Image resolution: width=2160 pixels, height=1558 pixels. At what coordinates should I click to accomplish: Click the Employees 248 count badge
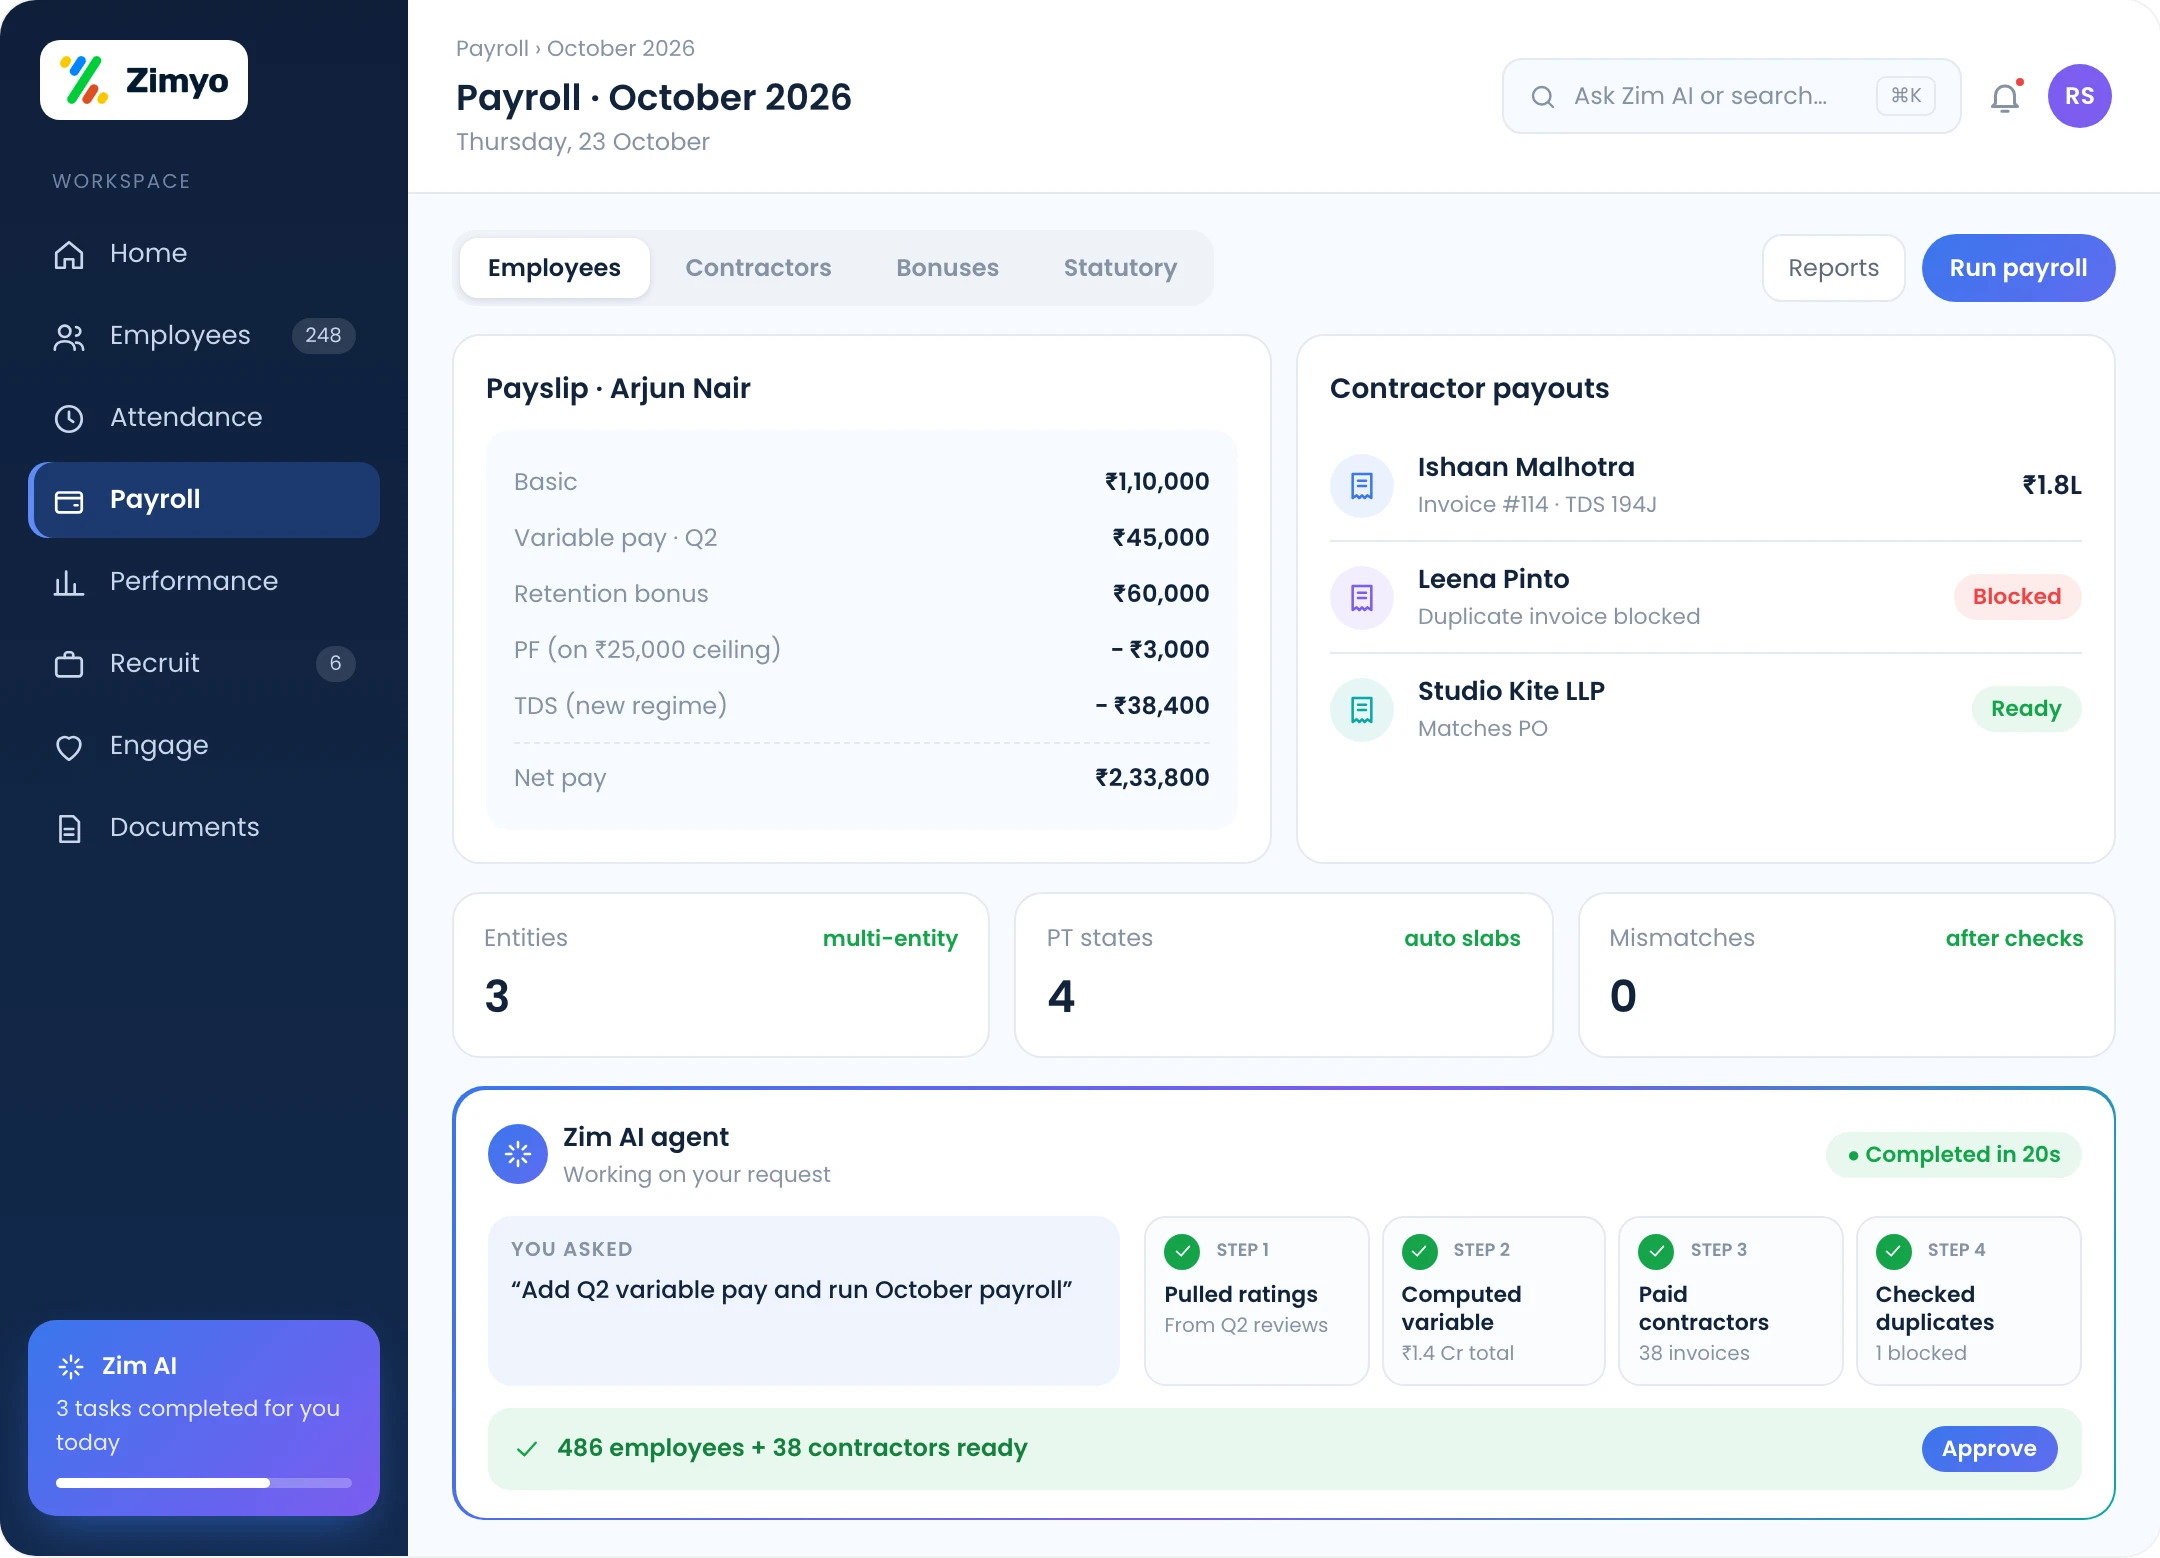[323, 336]
